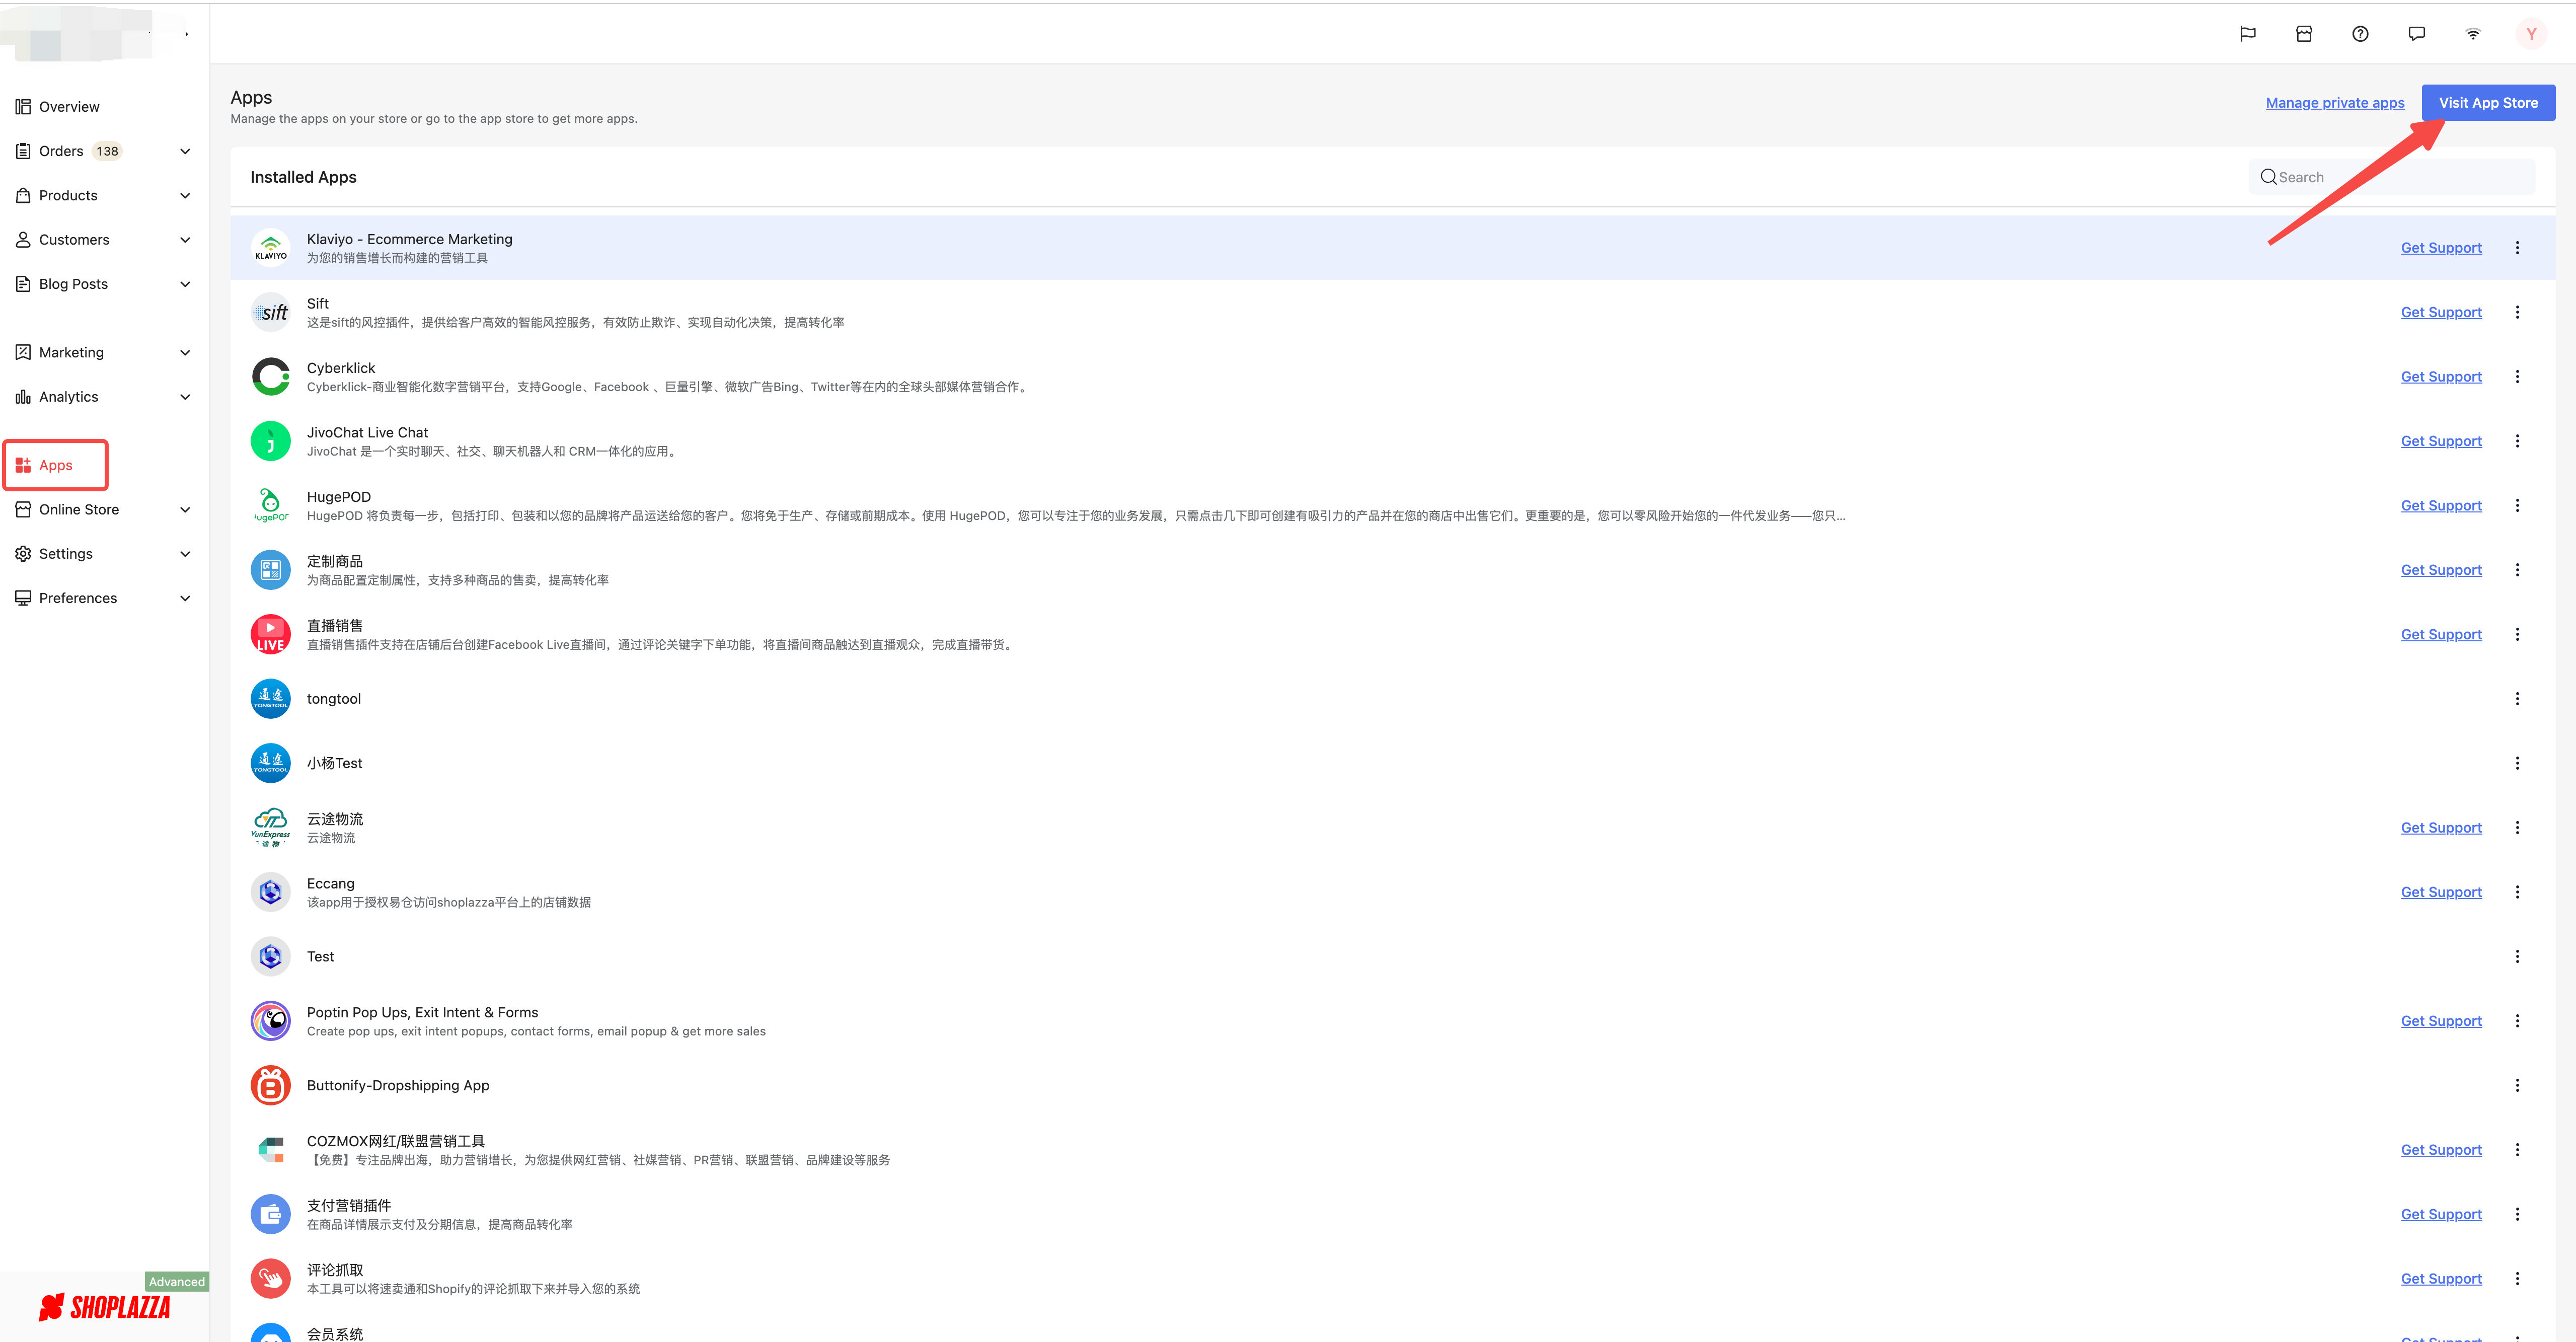Click the JivoChat Live Chat logo
Image resolution: width=2576 pixels, height=1342 pixels.
pos(271,441)
